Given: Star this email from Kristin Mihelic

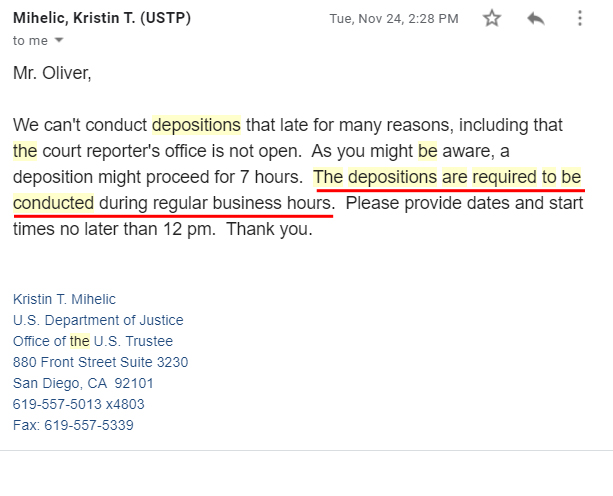Looking at the screenshot, I should point(492,18).
